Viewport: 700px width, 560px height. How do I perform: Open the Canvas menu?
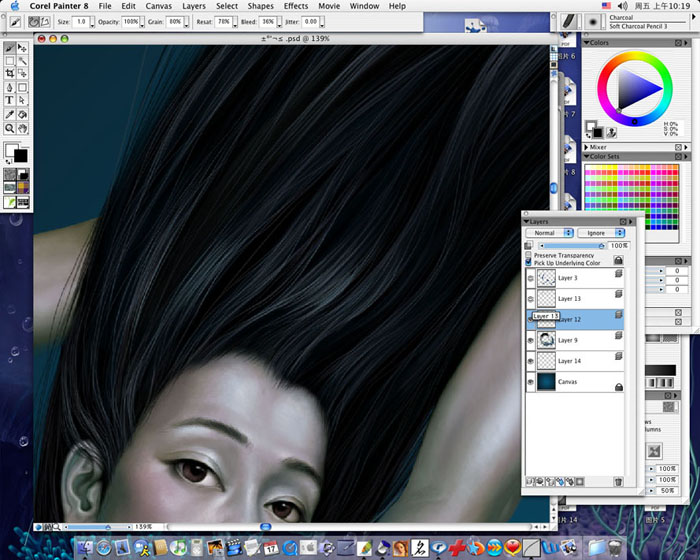pyautogui.click(x=158, y=6)
